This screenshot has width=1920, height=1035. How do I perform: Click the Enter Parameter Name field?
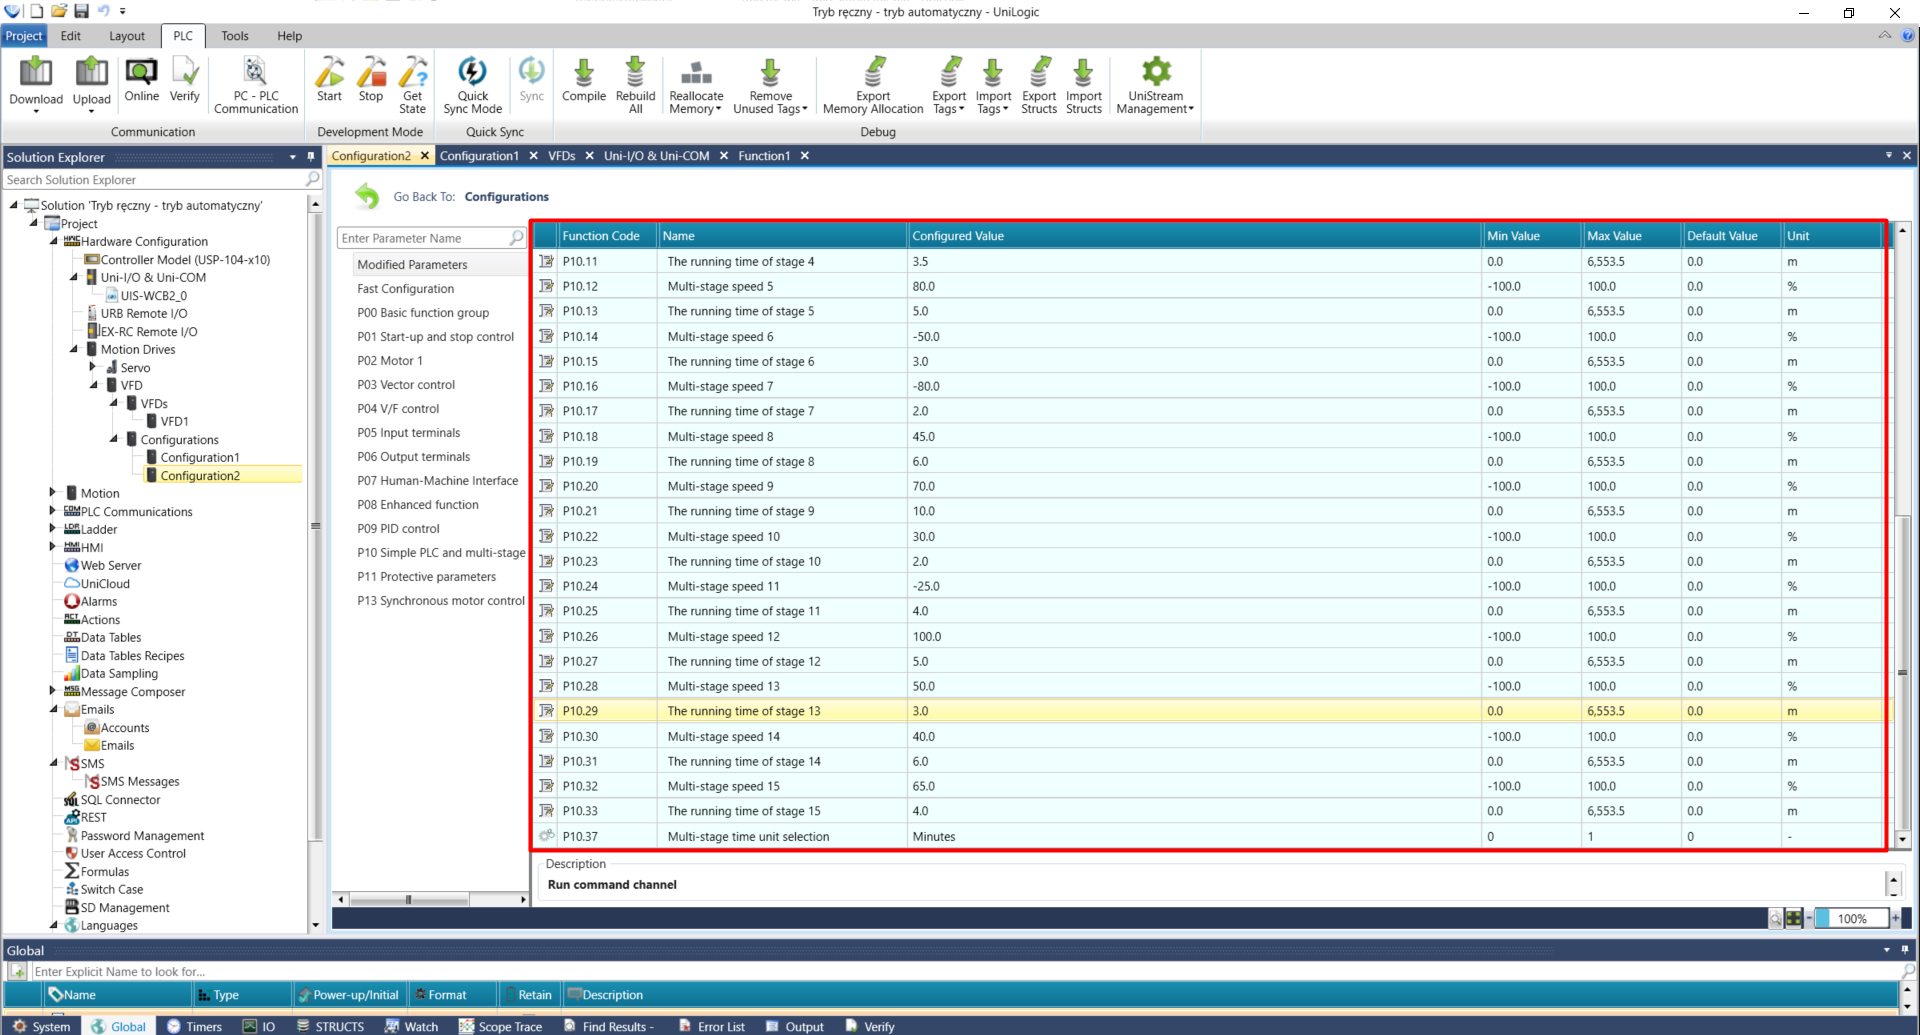[x=424, y=238]
